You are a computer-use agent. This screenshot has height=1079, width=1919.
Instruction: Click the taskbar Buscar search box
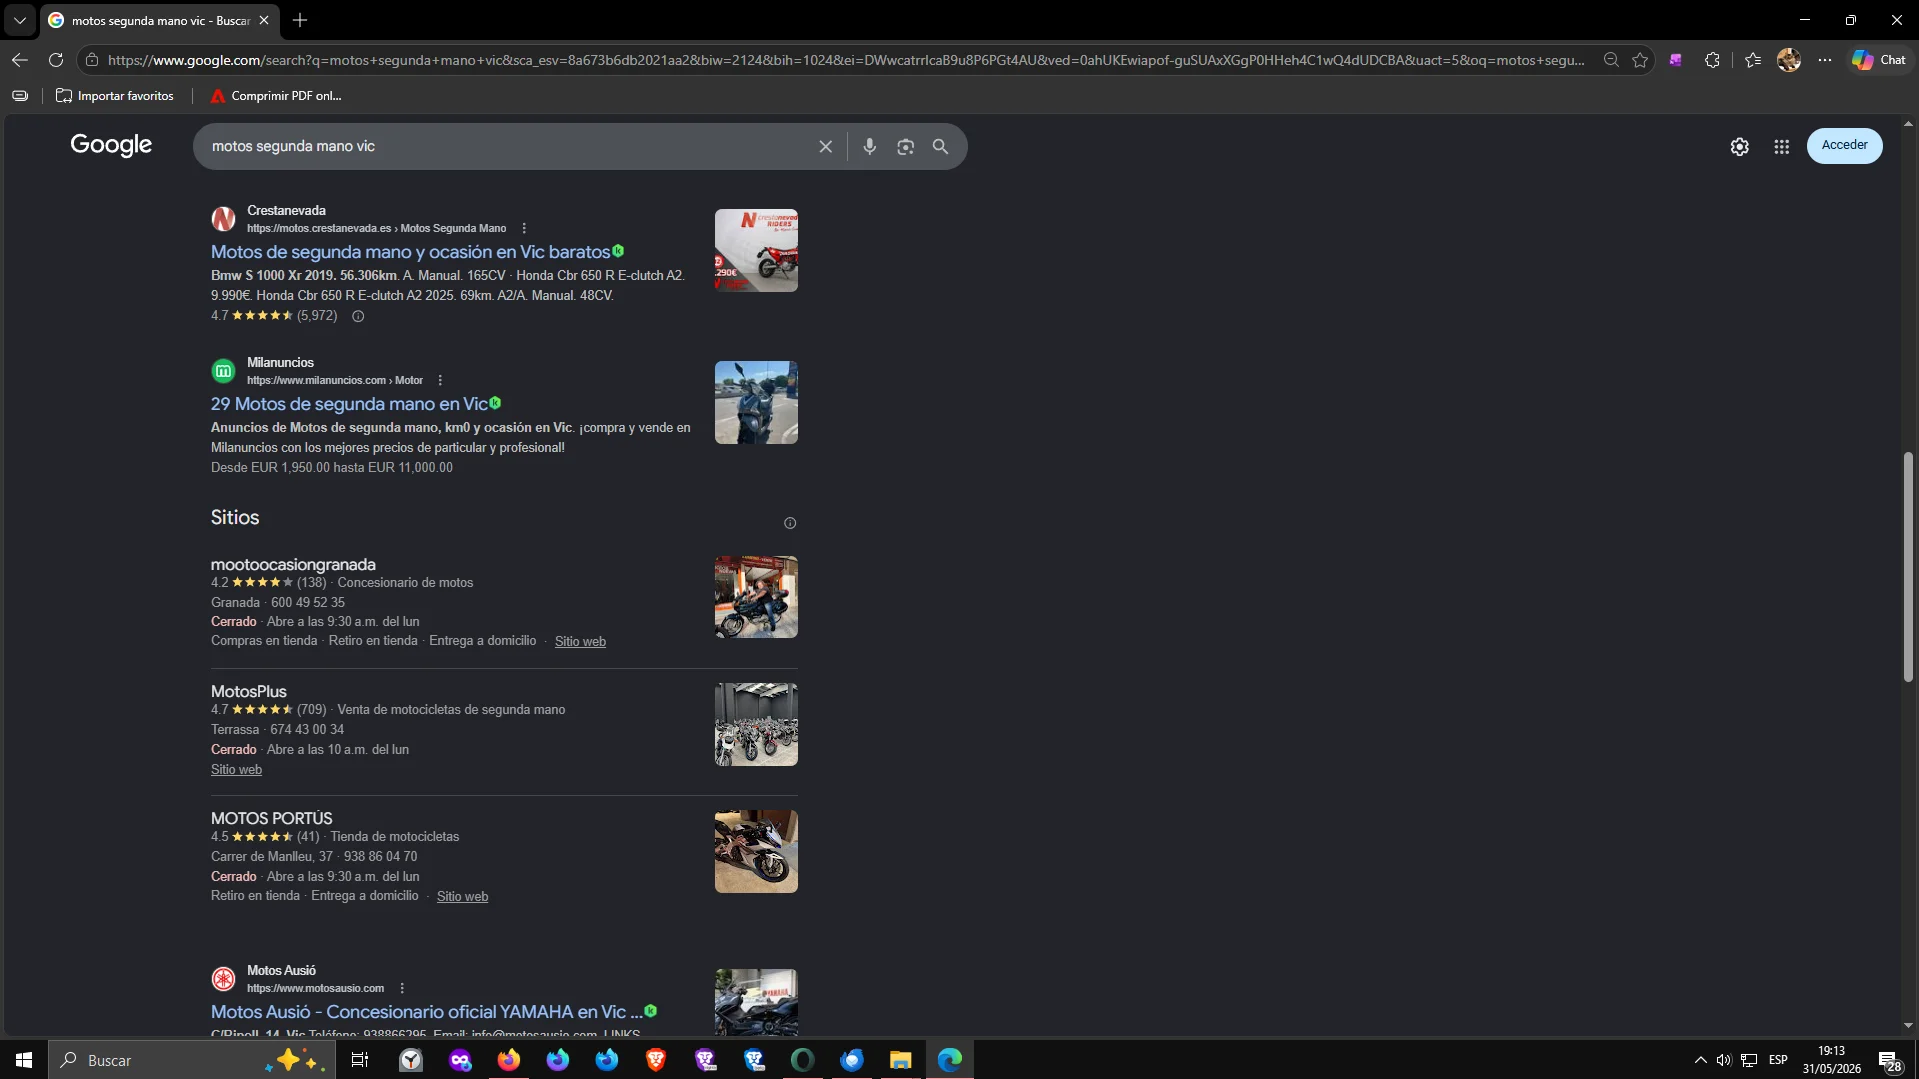[x=190, y=1060]
